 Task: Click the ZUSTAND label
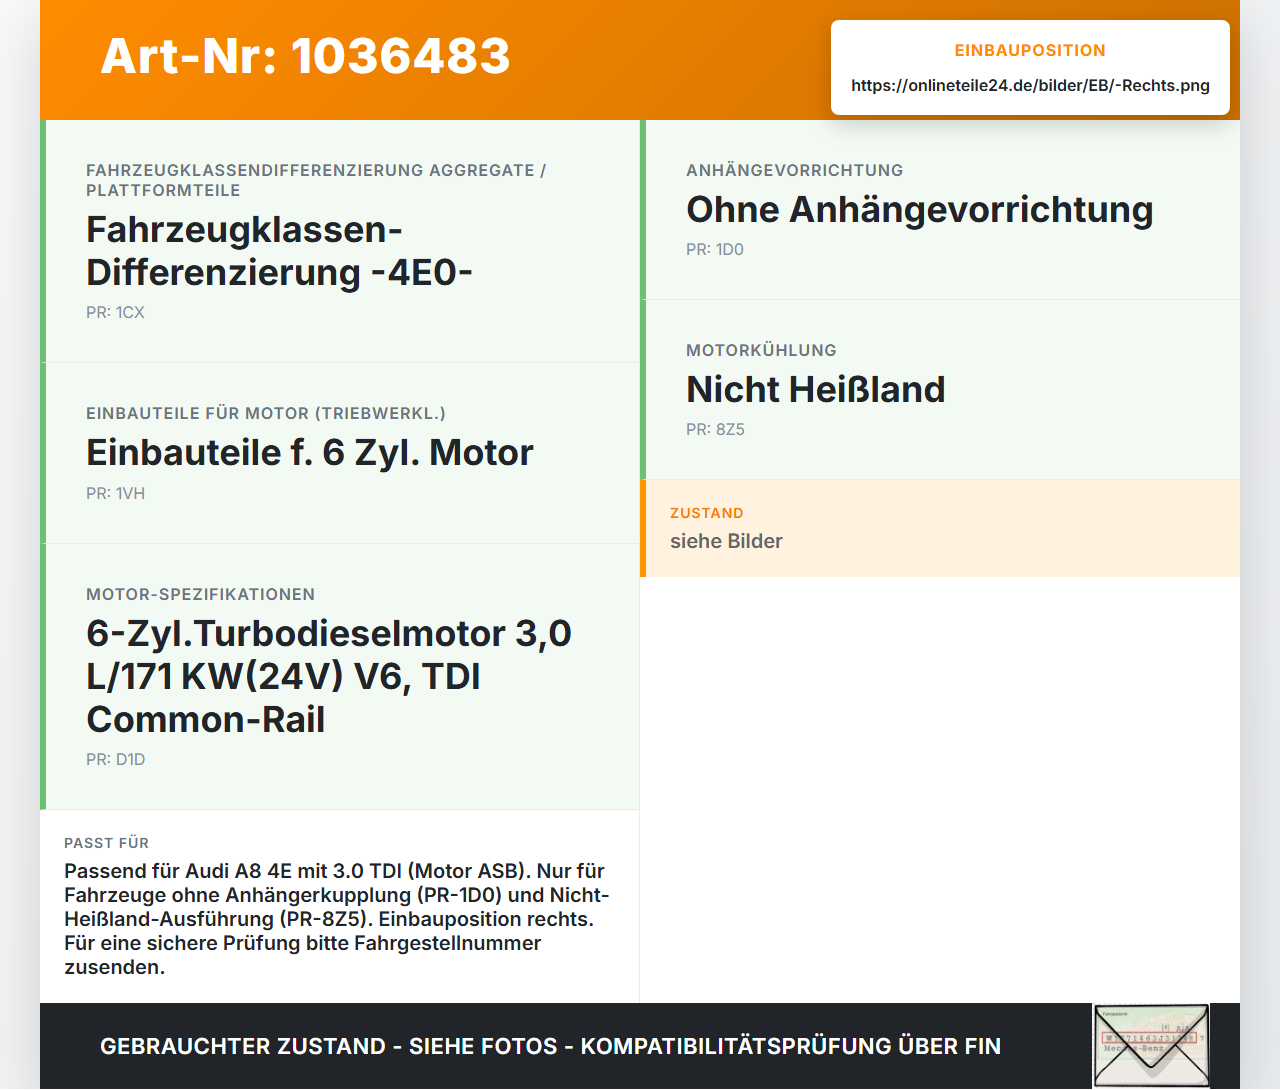(707, 513)
